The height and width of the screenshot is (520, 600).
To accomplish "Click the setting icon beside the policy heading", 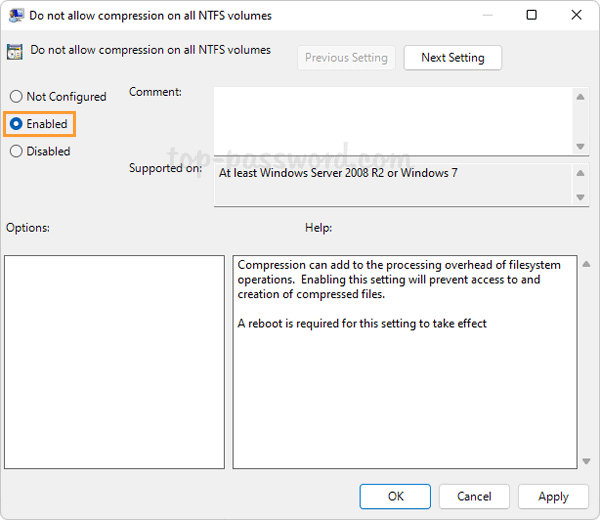I will click(15, 53).
